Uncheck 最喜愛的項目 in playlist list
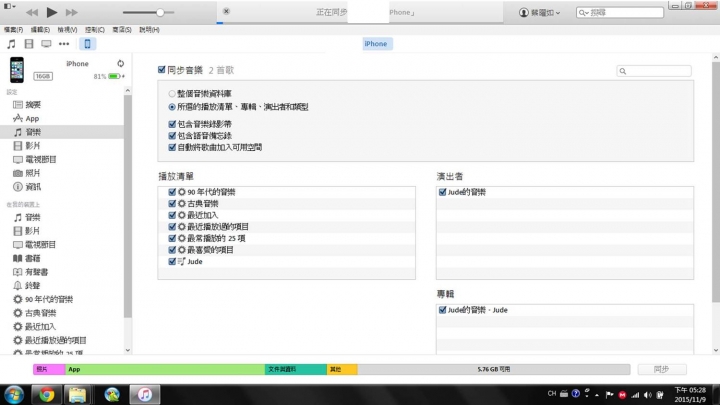This screenshot has height=405, width=720. [x=172, y=250]
